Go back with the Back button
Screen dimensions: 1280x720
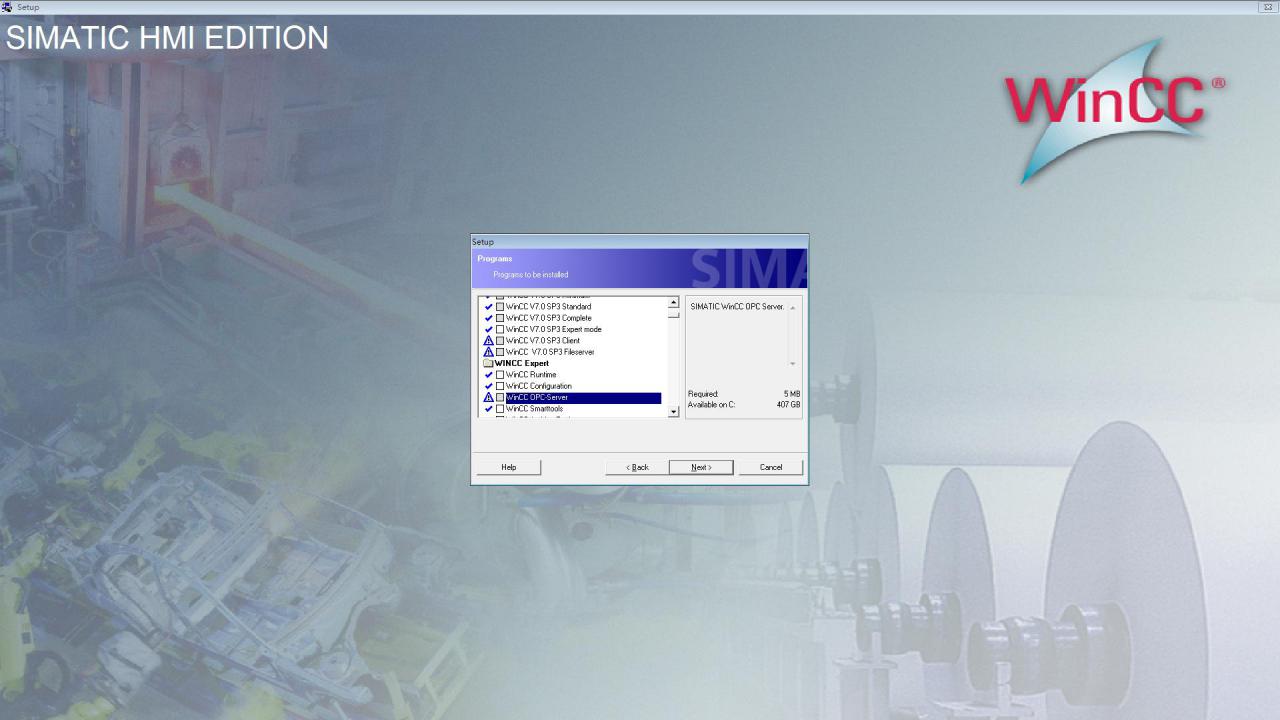pyautogui.click(x=637, y=467)
